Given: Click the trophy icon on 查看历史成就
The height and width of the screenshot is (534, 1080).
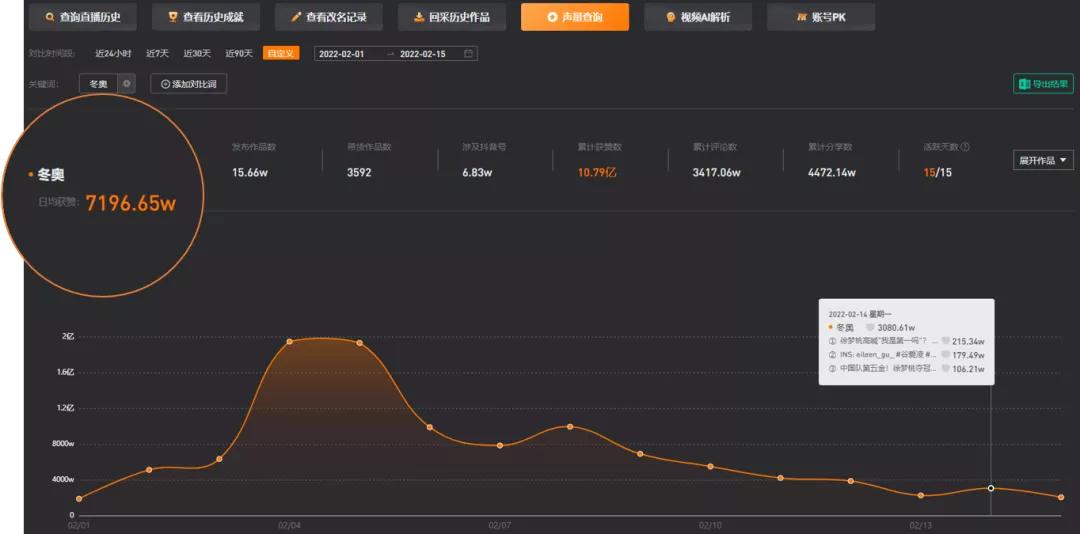Looking at the screenshot, I should [173, 17].
